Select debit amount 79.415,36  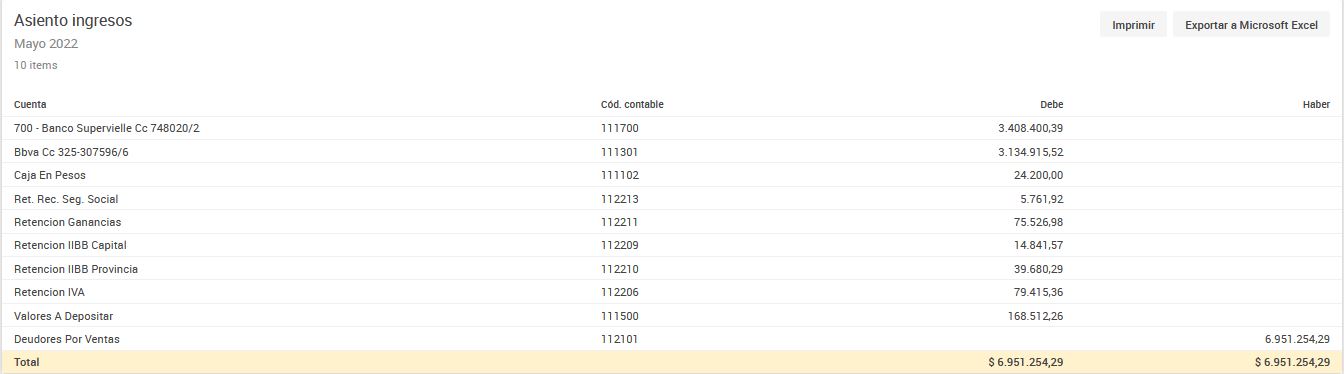click(1038, 292)
